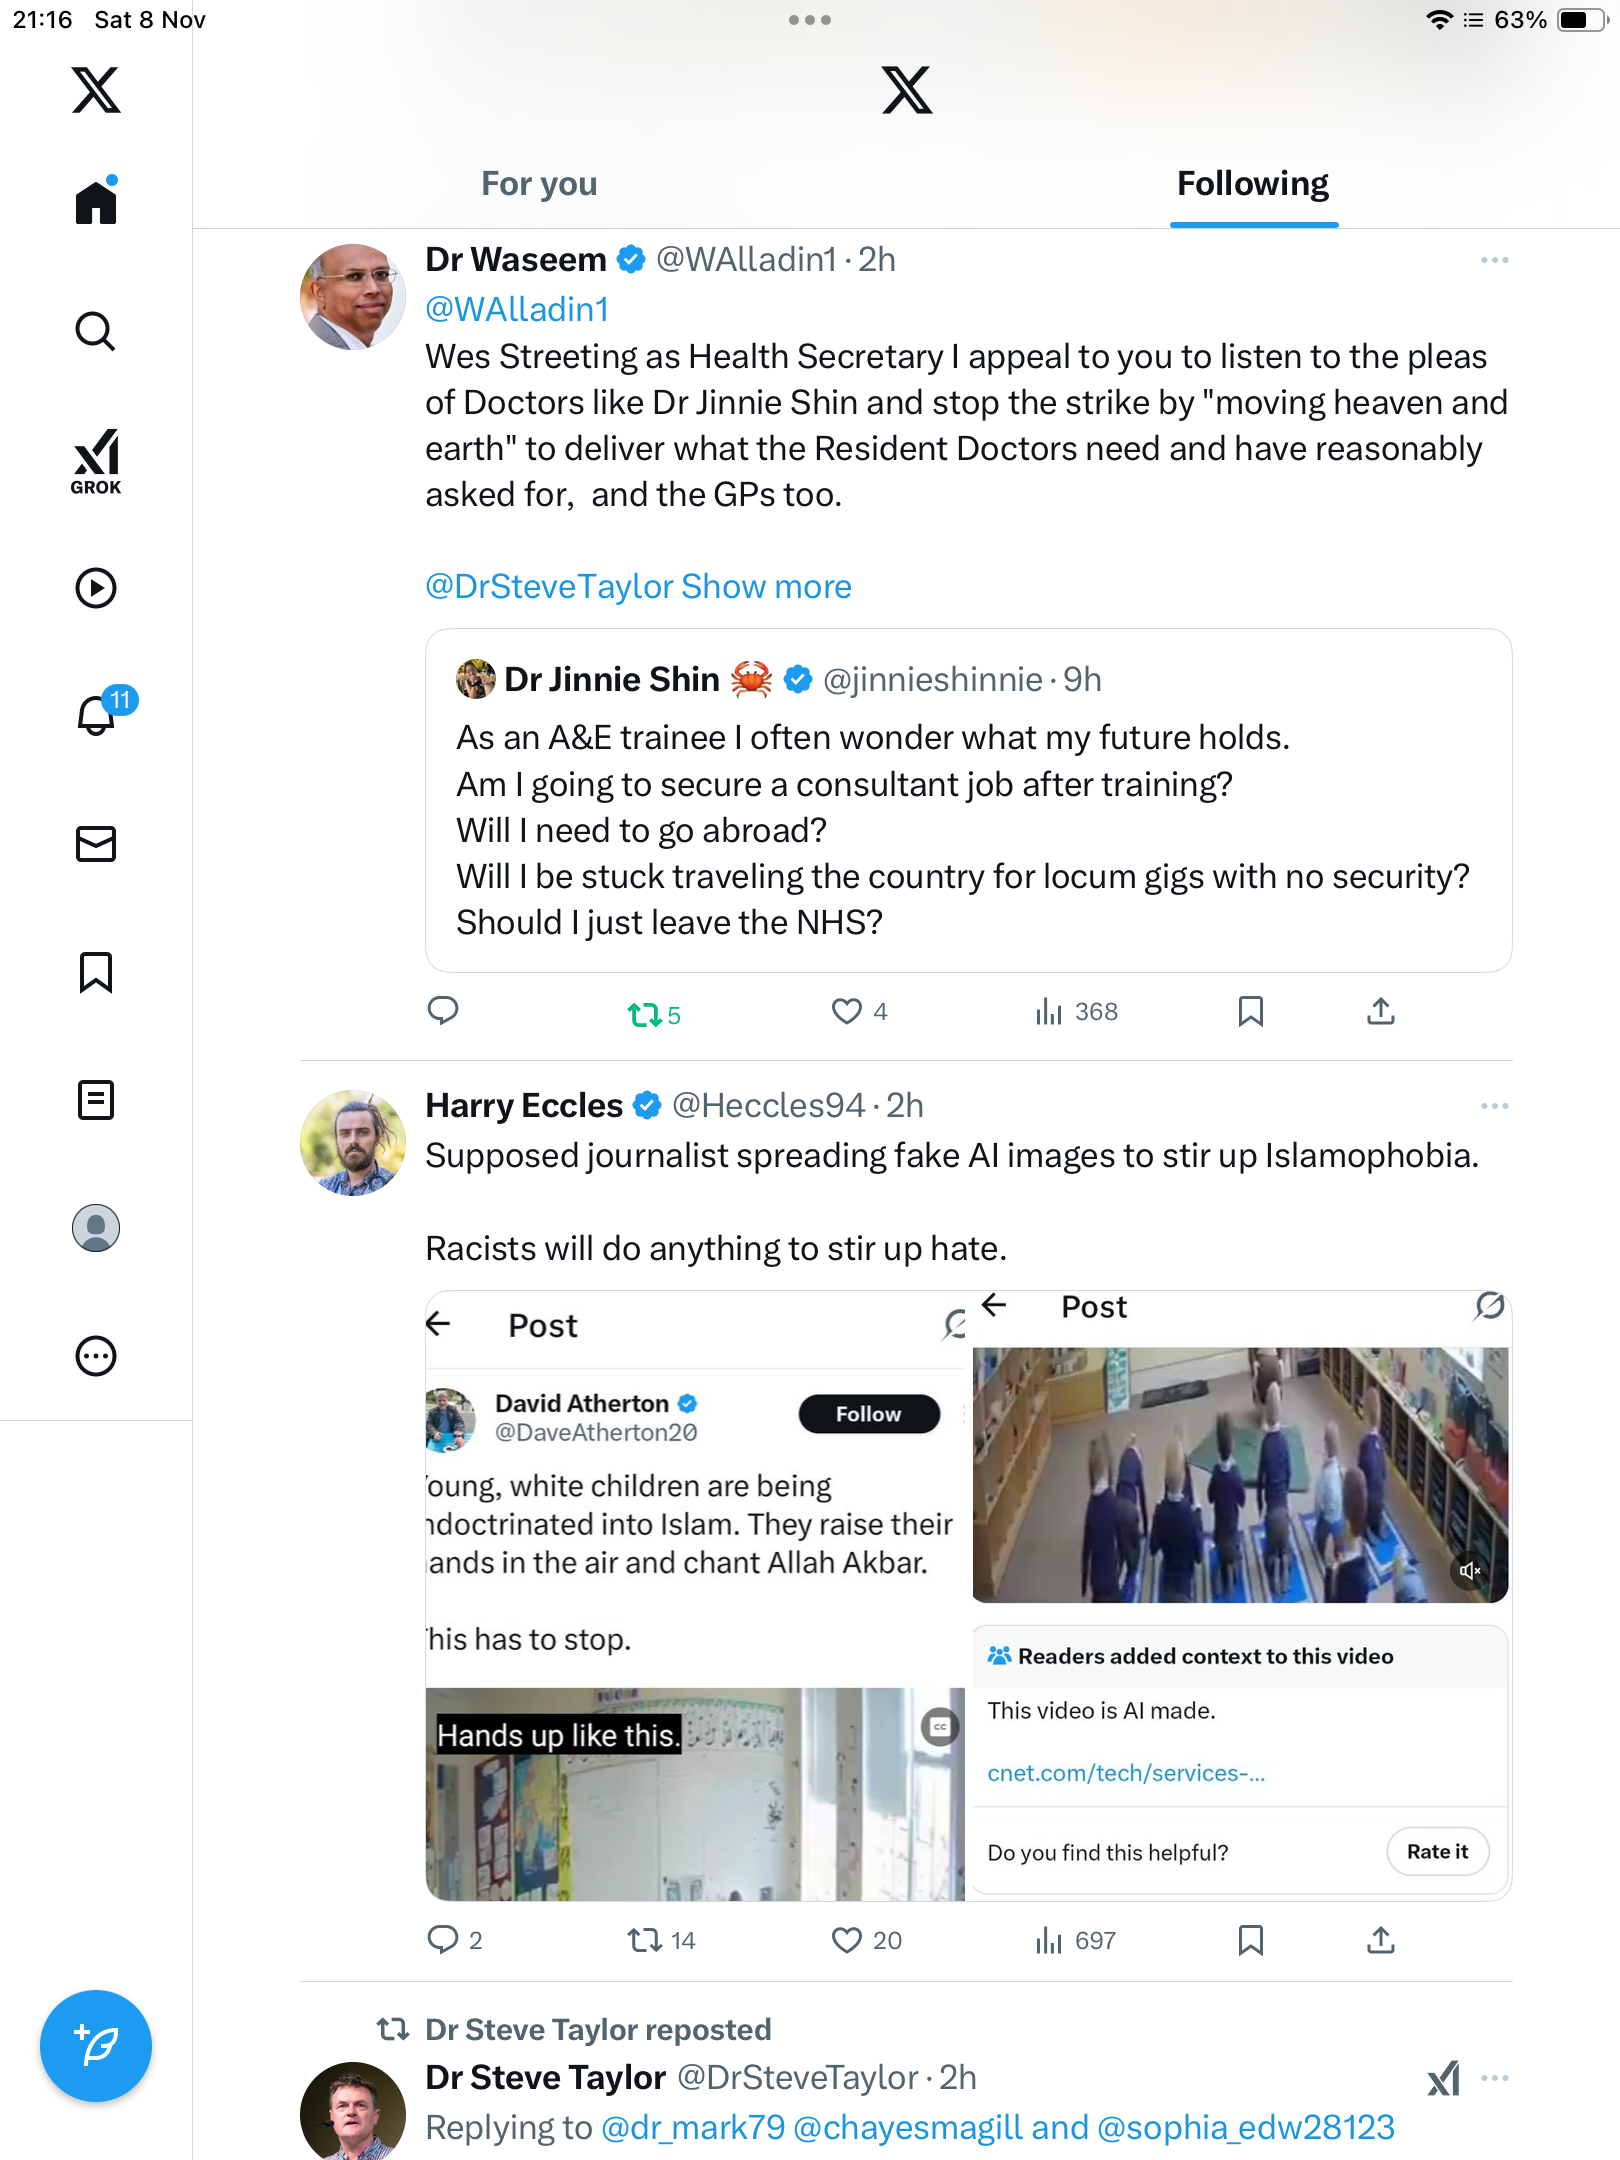Select the Following tab
This screenshot has height=2160, width=1620.
pos(1252,184)
